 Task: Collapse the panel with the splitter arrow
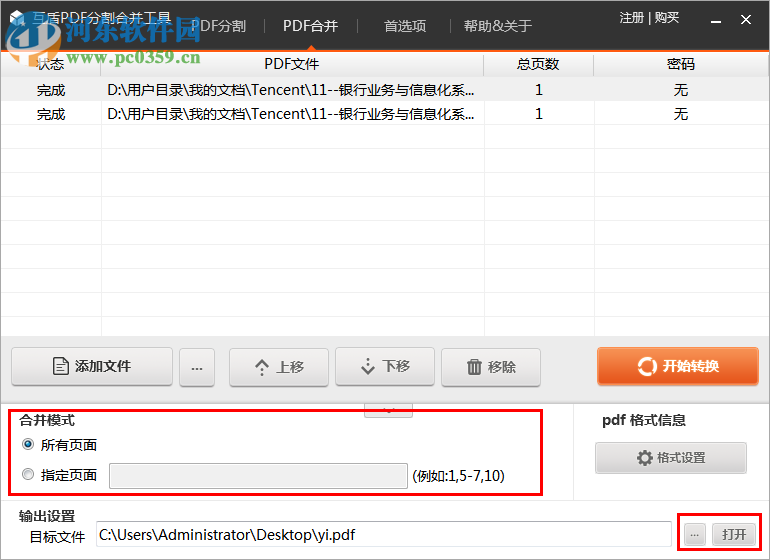pyautogui.click(x=388, y=411)
